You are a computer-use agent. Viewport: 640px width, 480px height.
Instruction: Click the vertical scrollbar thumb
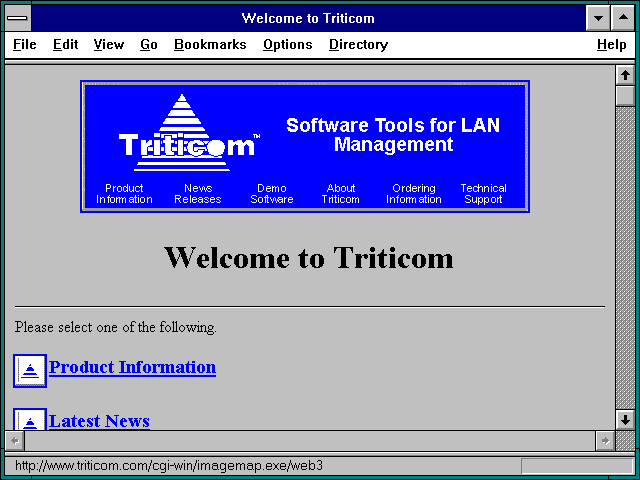625,96
